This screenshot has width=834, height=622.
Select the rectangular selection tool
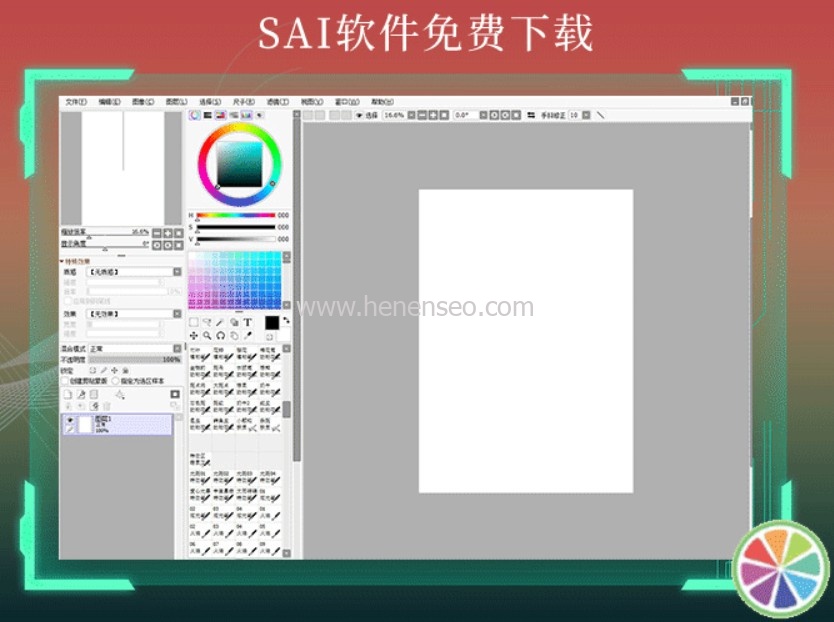point(194,322)
